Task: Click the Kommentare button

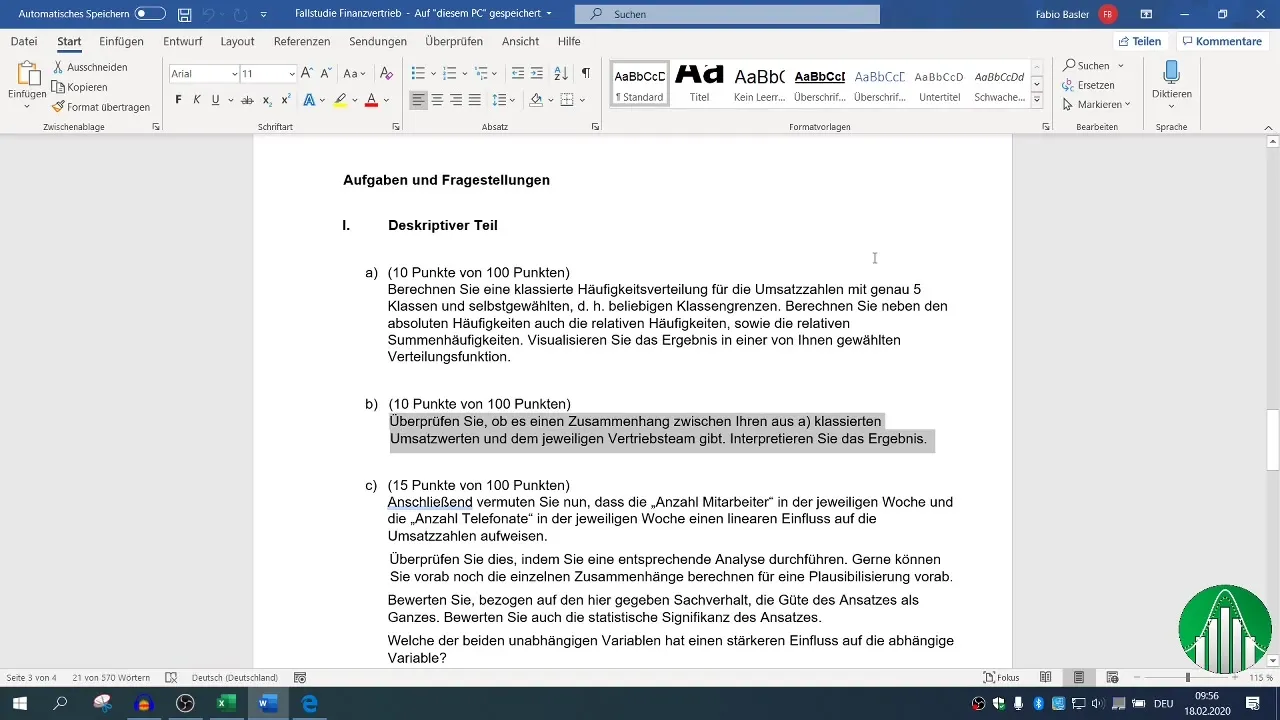Action: pyautogui.click(x=1221, y=41)
